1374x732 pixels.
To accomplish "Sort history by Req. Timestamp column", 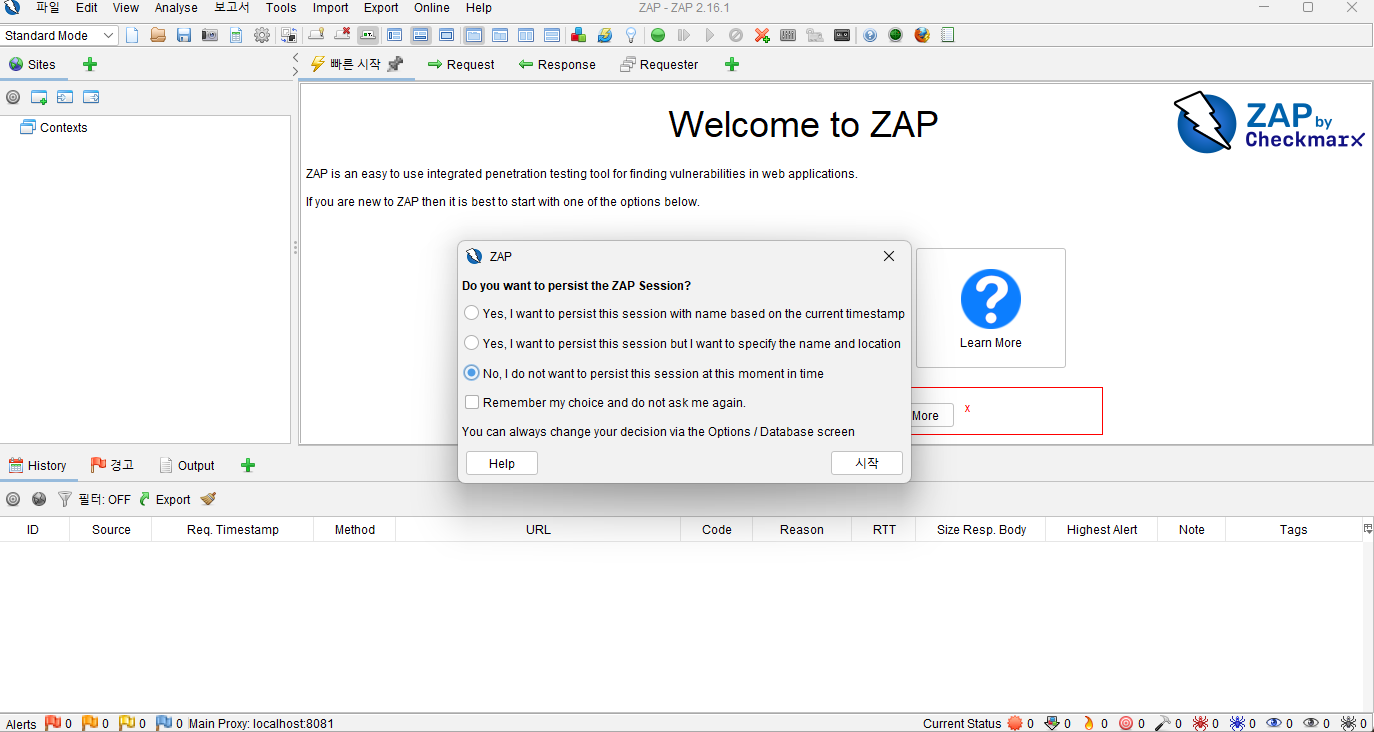I will click(x=233, y=529).
